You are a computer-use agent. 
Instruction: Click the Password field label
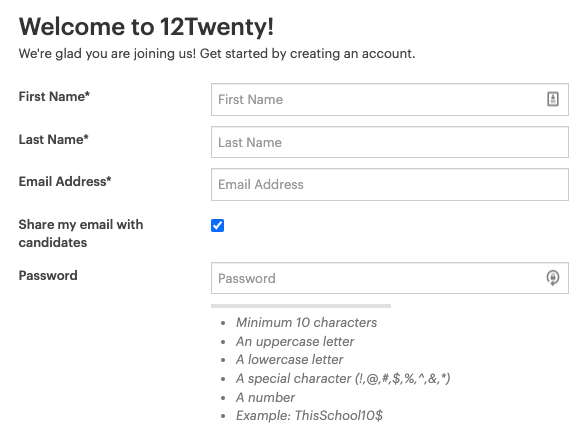[48, 276]
